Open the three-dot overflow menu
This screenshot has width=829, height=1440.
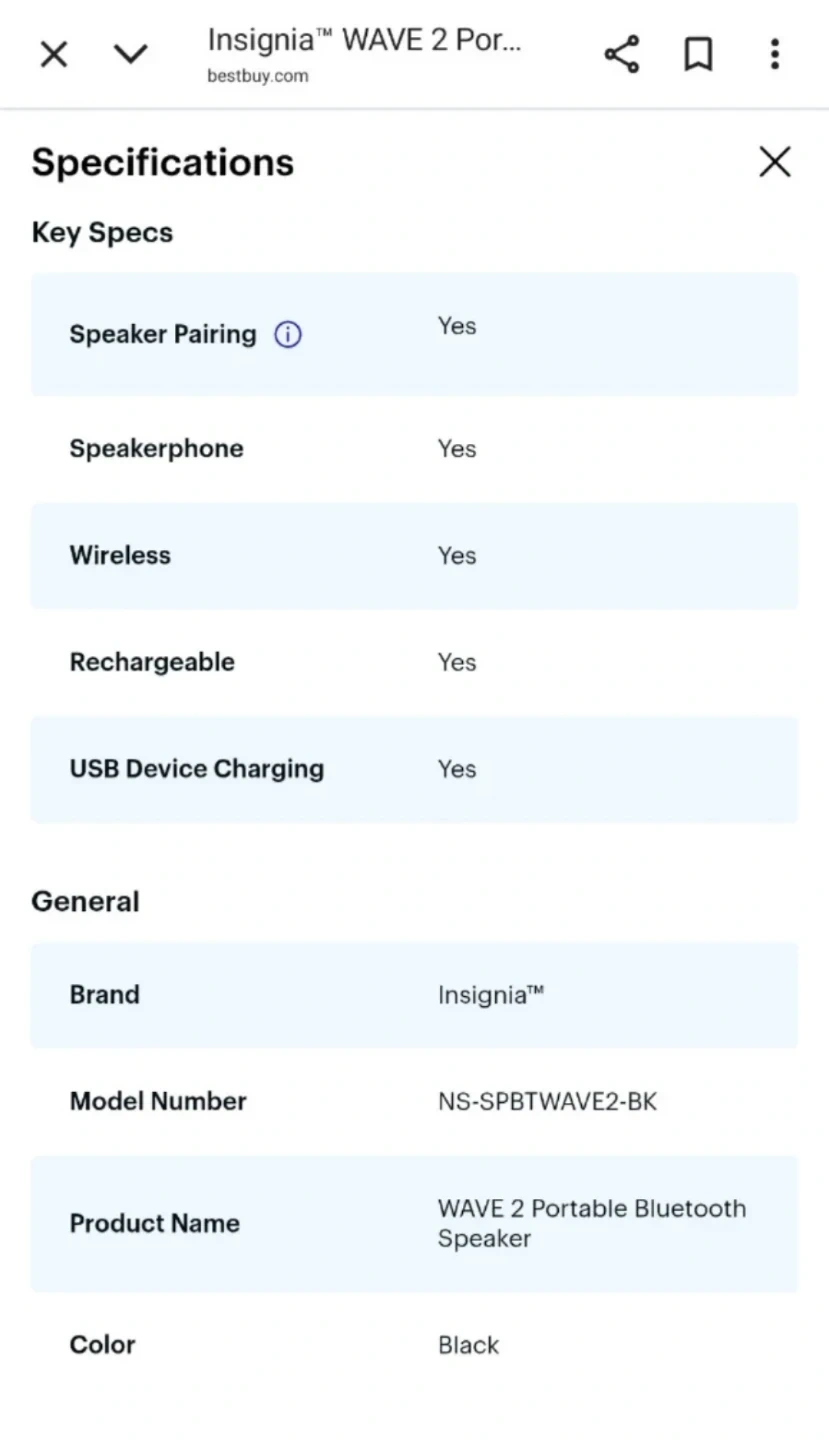pyautogui.click(x=774, y=54)
